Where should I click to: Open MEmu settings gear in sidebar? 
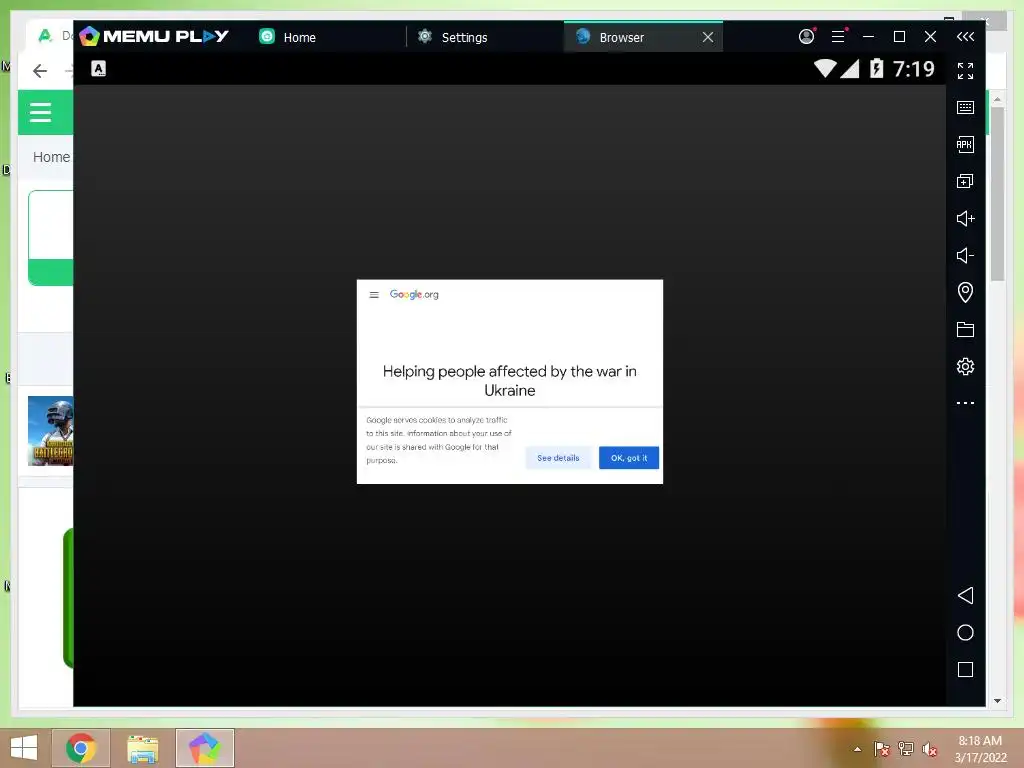pyautogui.click(x=965, y=366)
